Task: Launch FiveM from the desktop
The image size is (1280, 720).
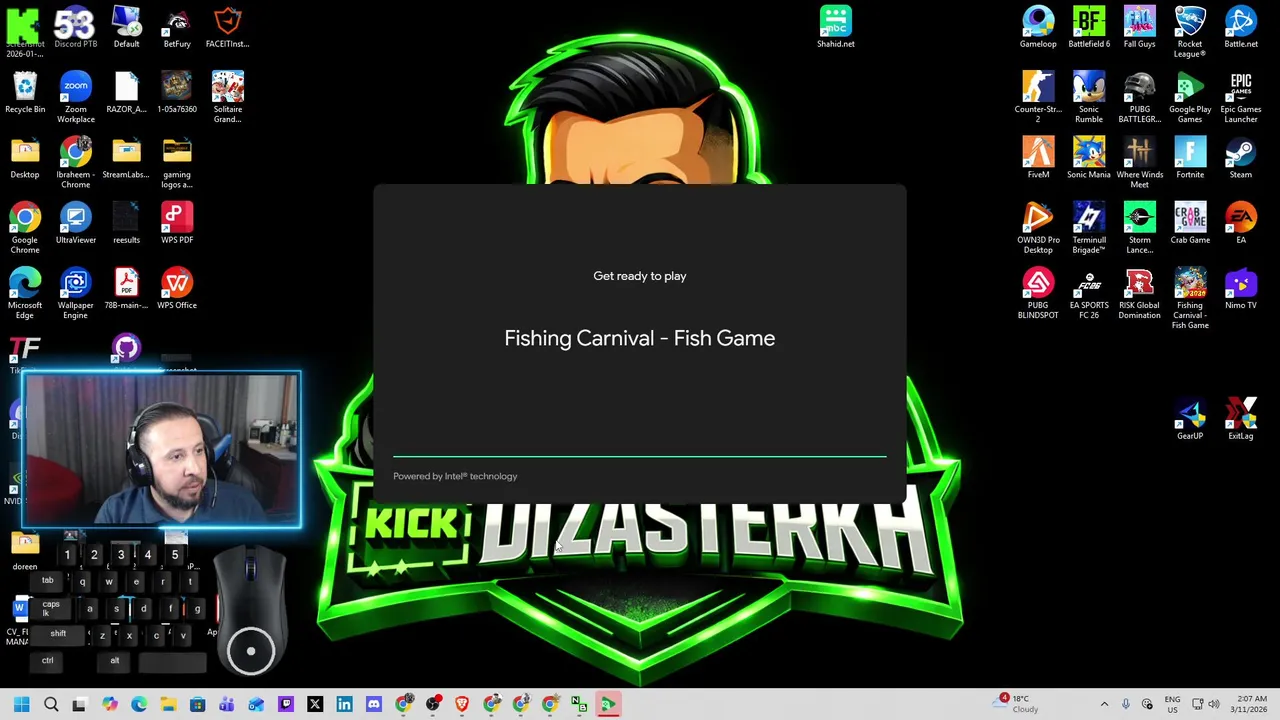Action: point(1038,158)
